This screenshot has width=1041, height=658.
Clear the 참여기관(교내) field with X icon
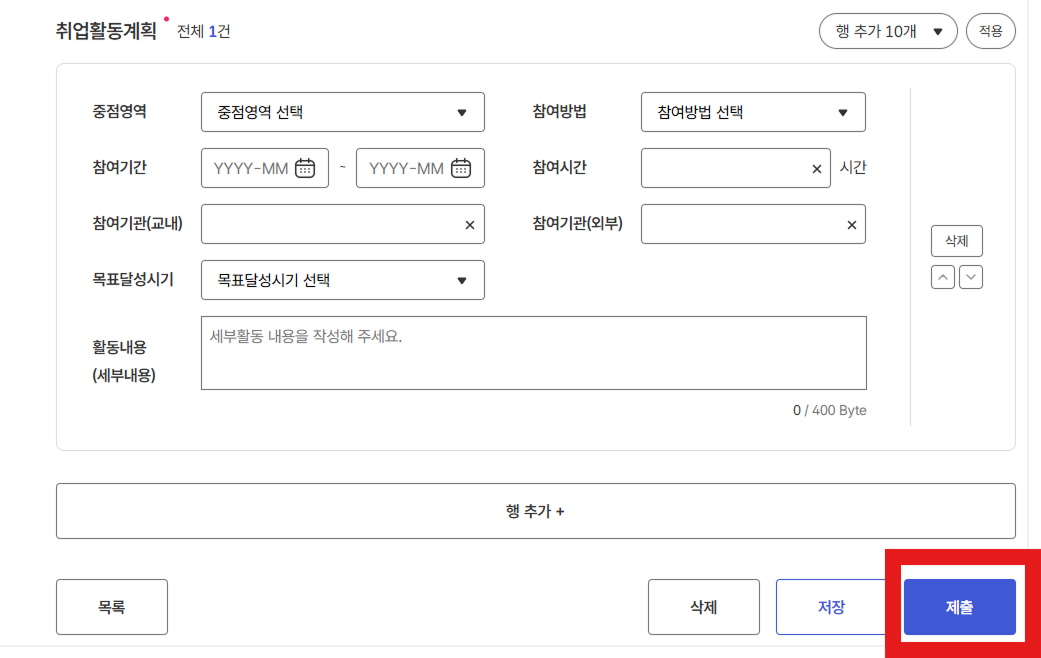[470, 225]
